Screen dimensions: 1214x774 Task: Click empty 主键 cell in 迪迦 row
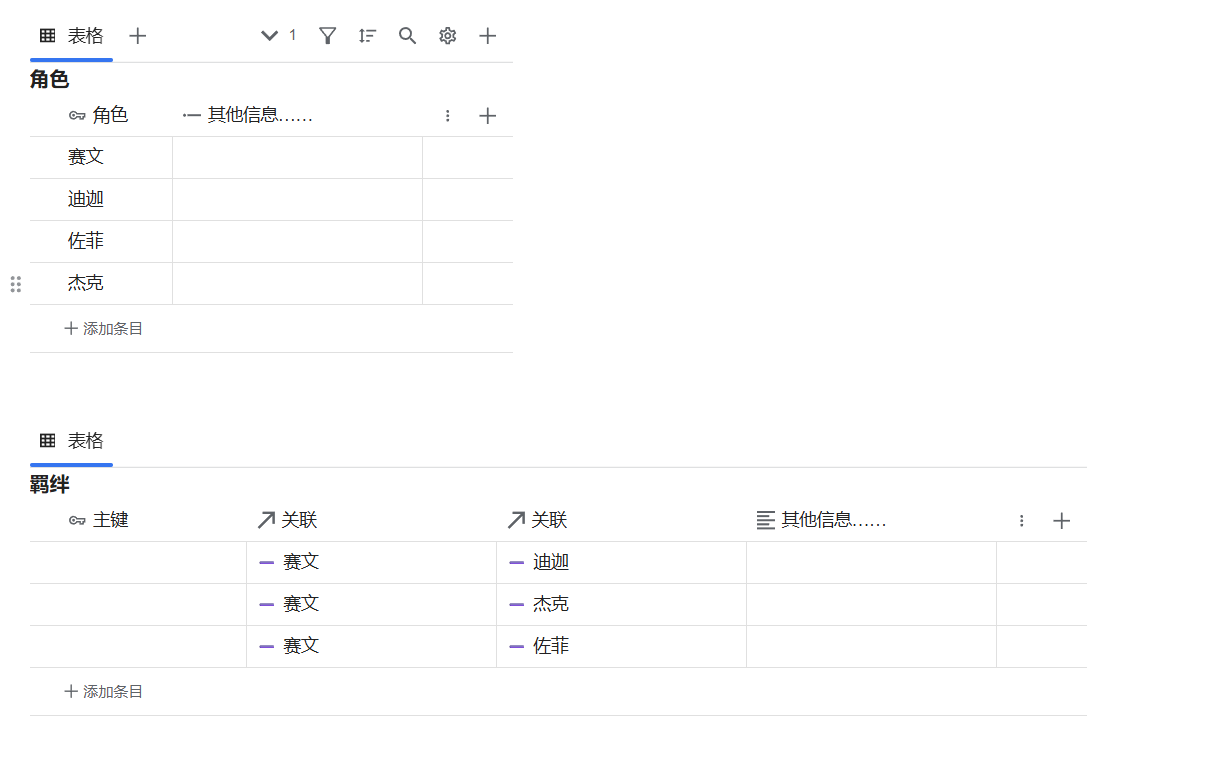coord(138,563)
